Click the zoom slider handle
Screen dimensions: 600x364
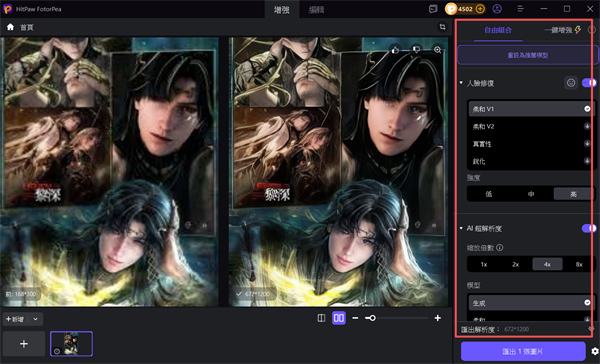click(x=372, y=318)
